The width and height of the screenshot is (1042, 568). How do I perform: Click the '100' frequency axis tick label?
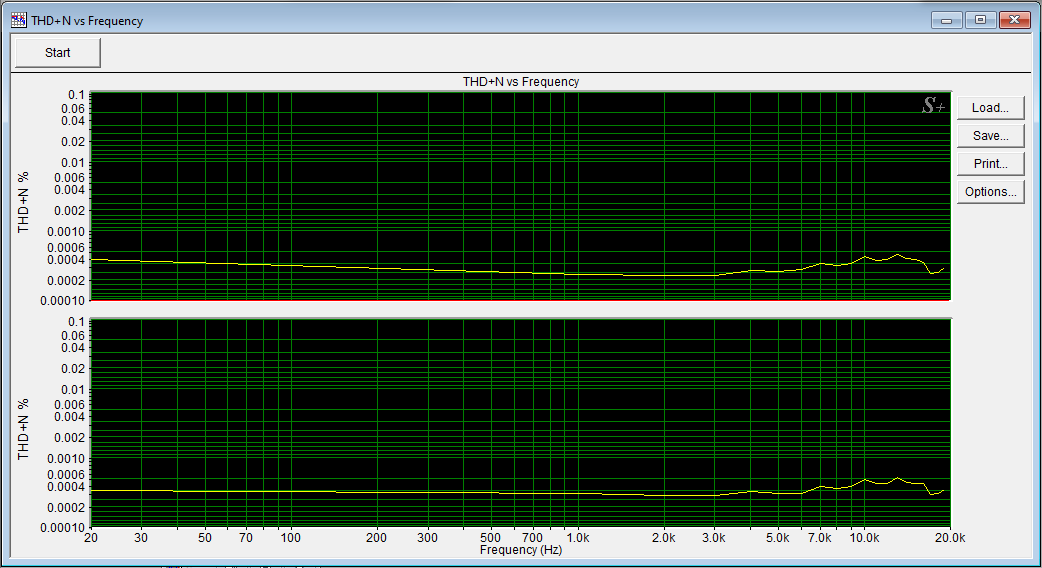pyautogui.click(x=290, y=537)
